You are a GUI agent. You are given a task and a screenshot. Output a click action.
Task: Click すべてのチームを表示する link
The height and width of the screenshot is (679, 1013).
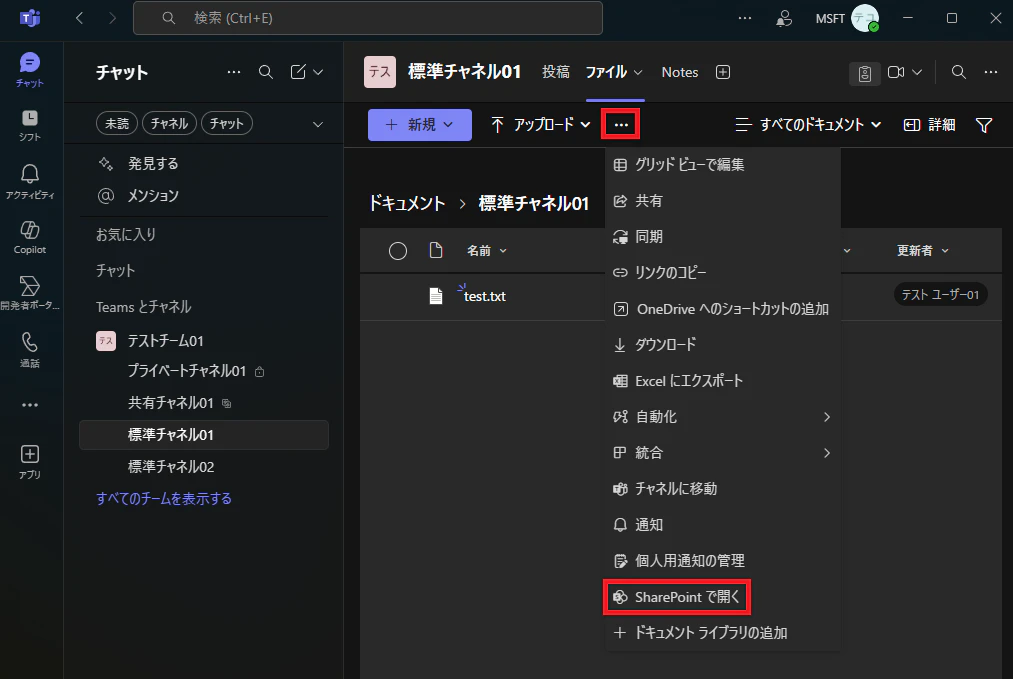tap(163, 499)
